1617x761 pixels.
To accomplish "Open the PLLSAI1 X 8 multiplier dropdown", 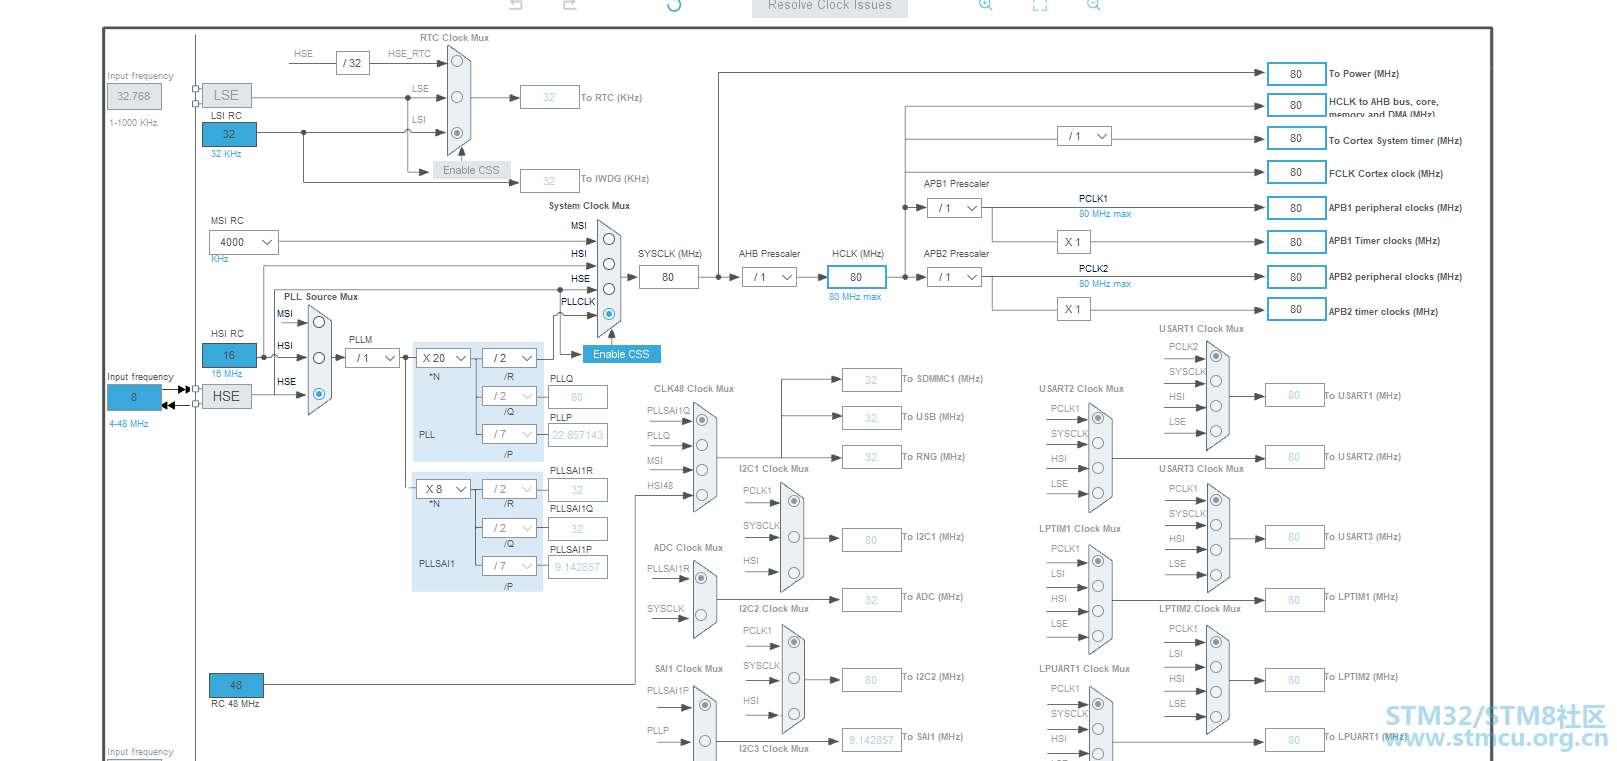I will click(x=444, y=489).
